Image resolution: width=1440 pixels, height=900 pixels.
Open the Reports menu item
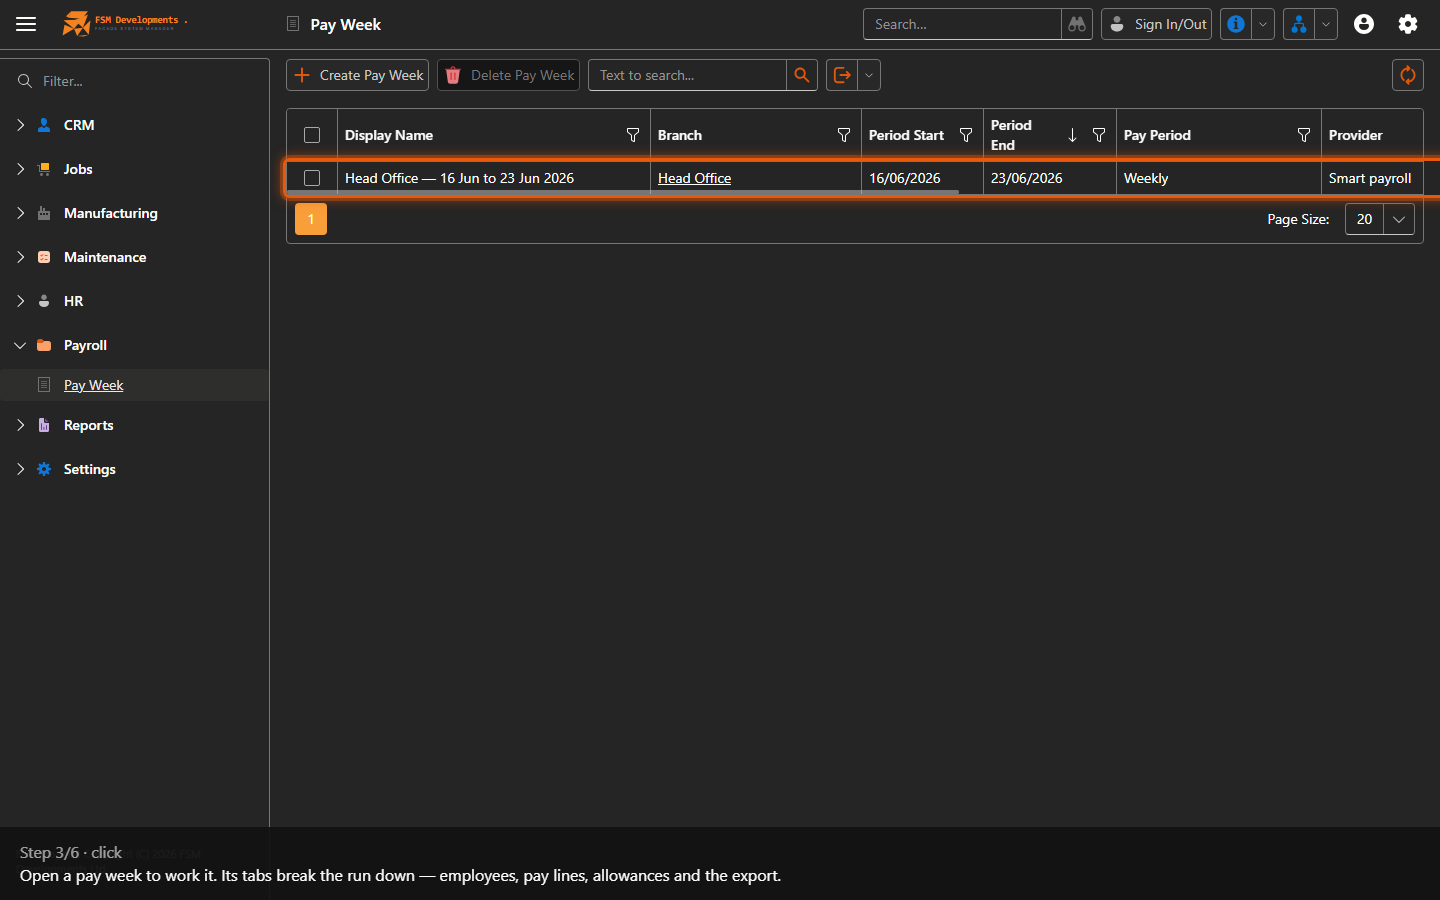pos(88,425)
